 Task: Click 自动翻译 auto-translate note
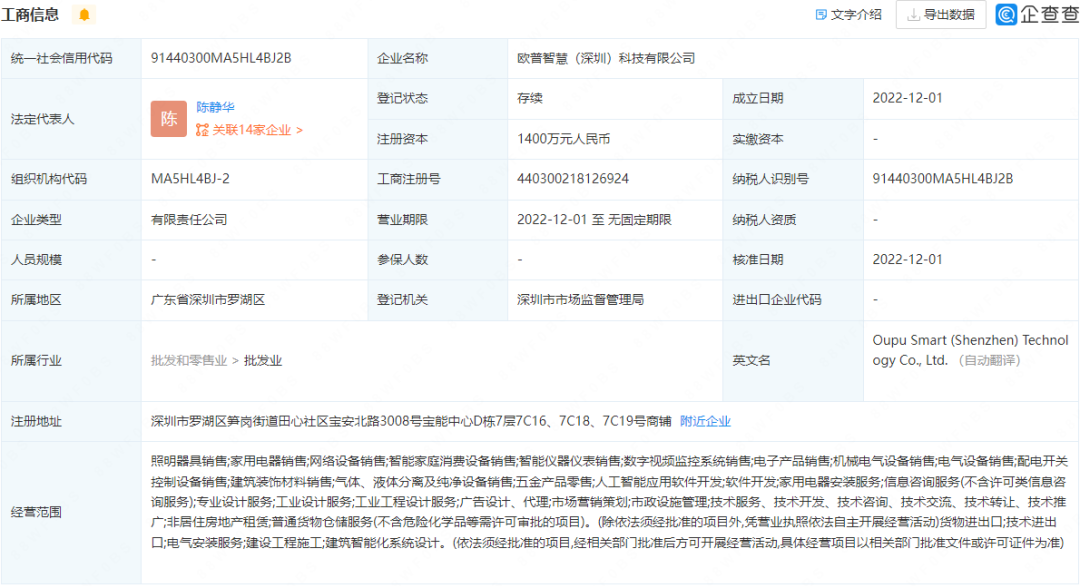point(990,360)
